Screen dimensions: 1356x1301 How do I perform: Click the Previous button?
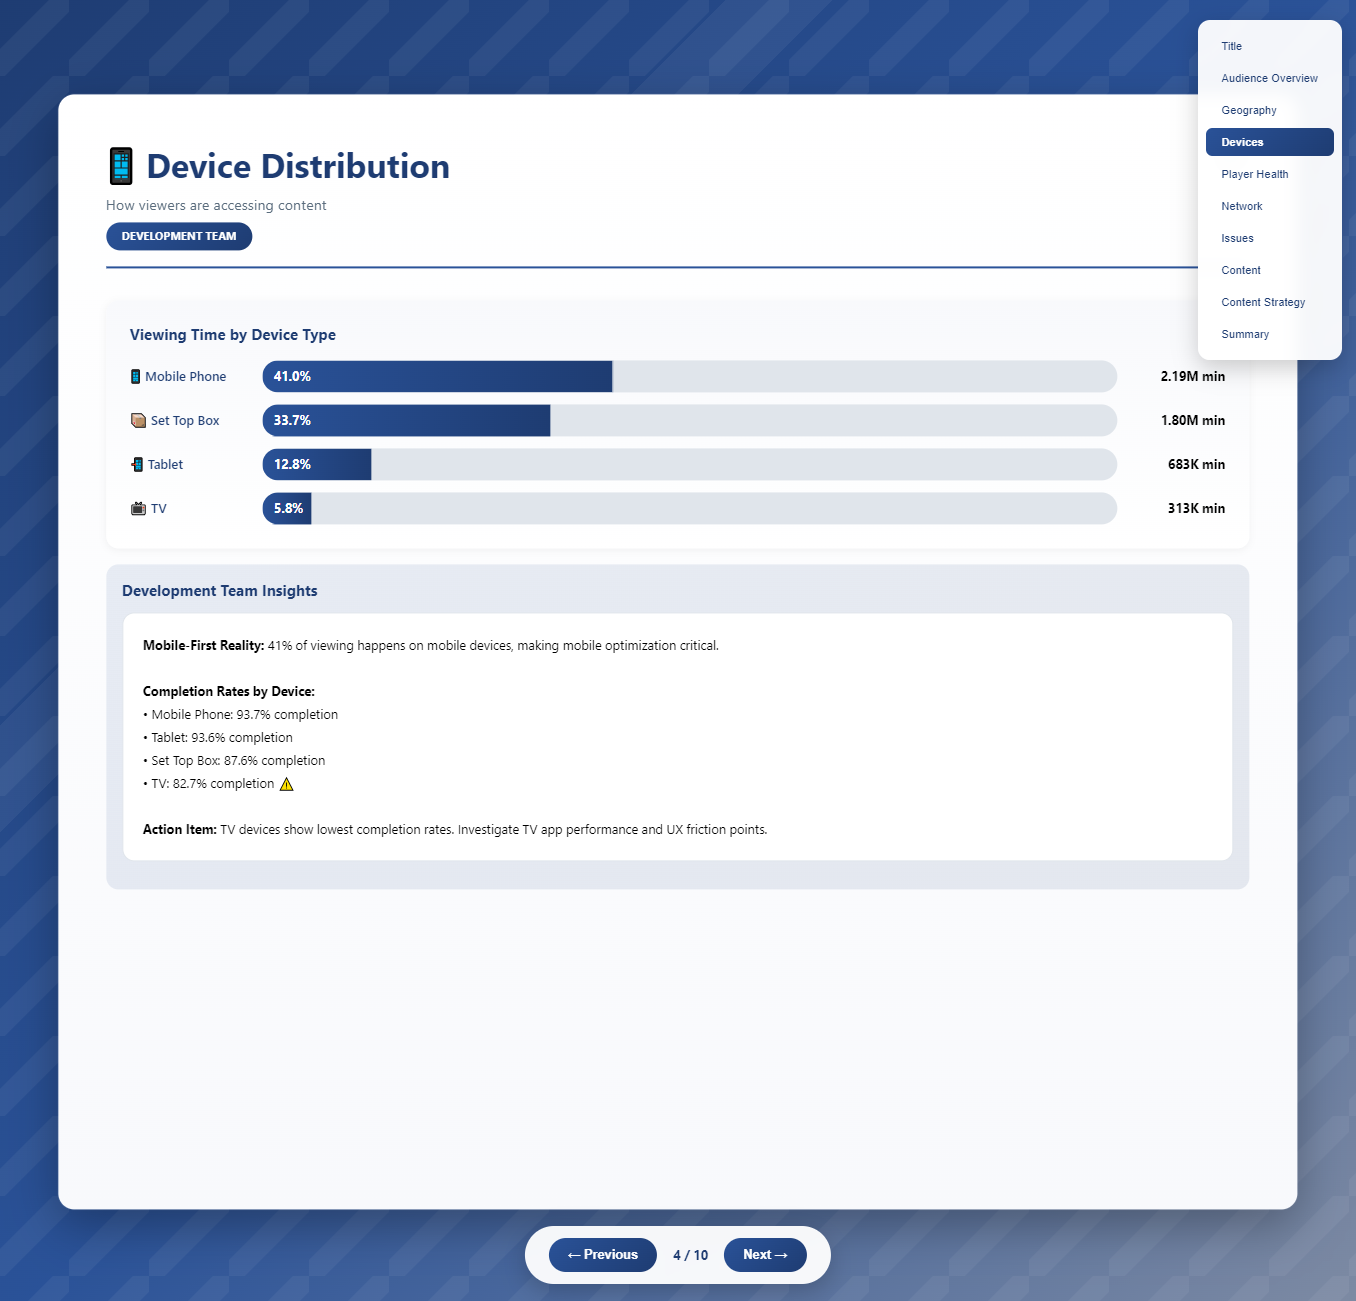point(602,1255)
